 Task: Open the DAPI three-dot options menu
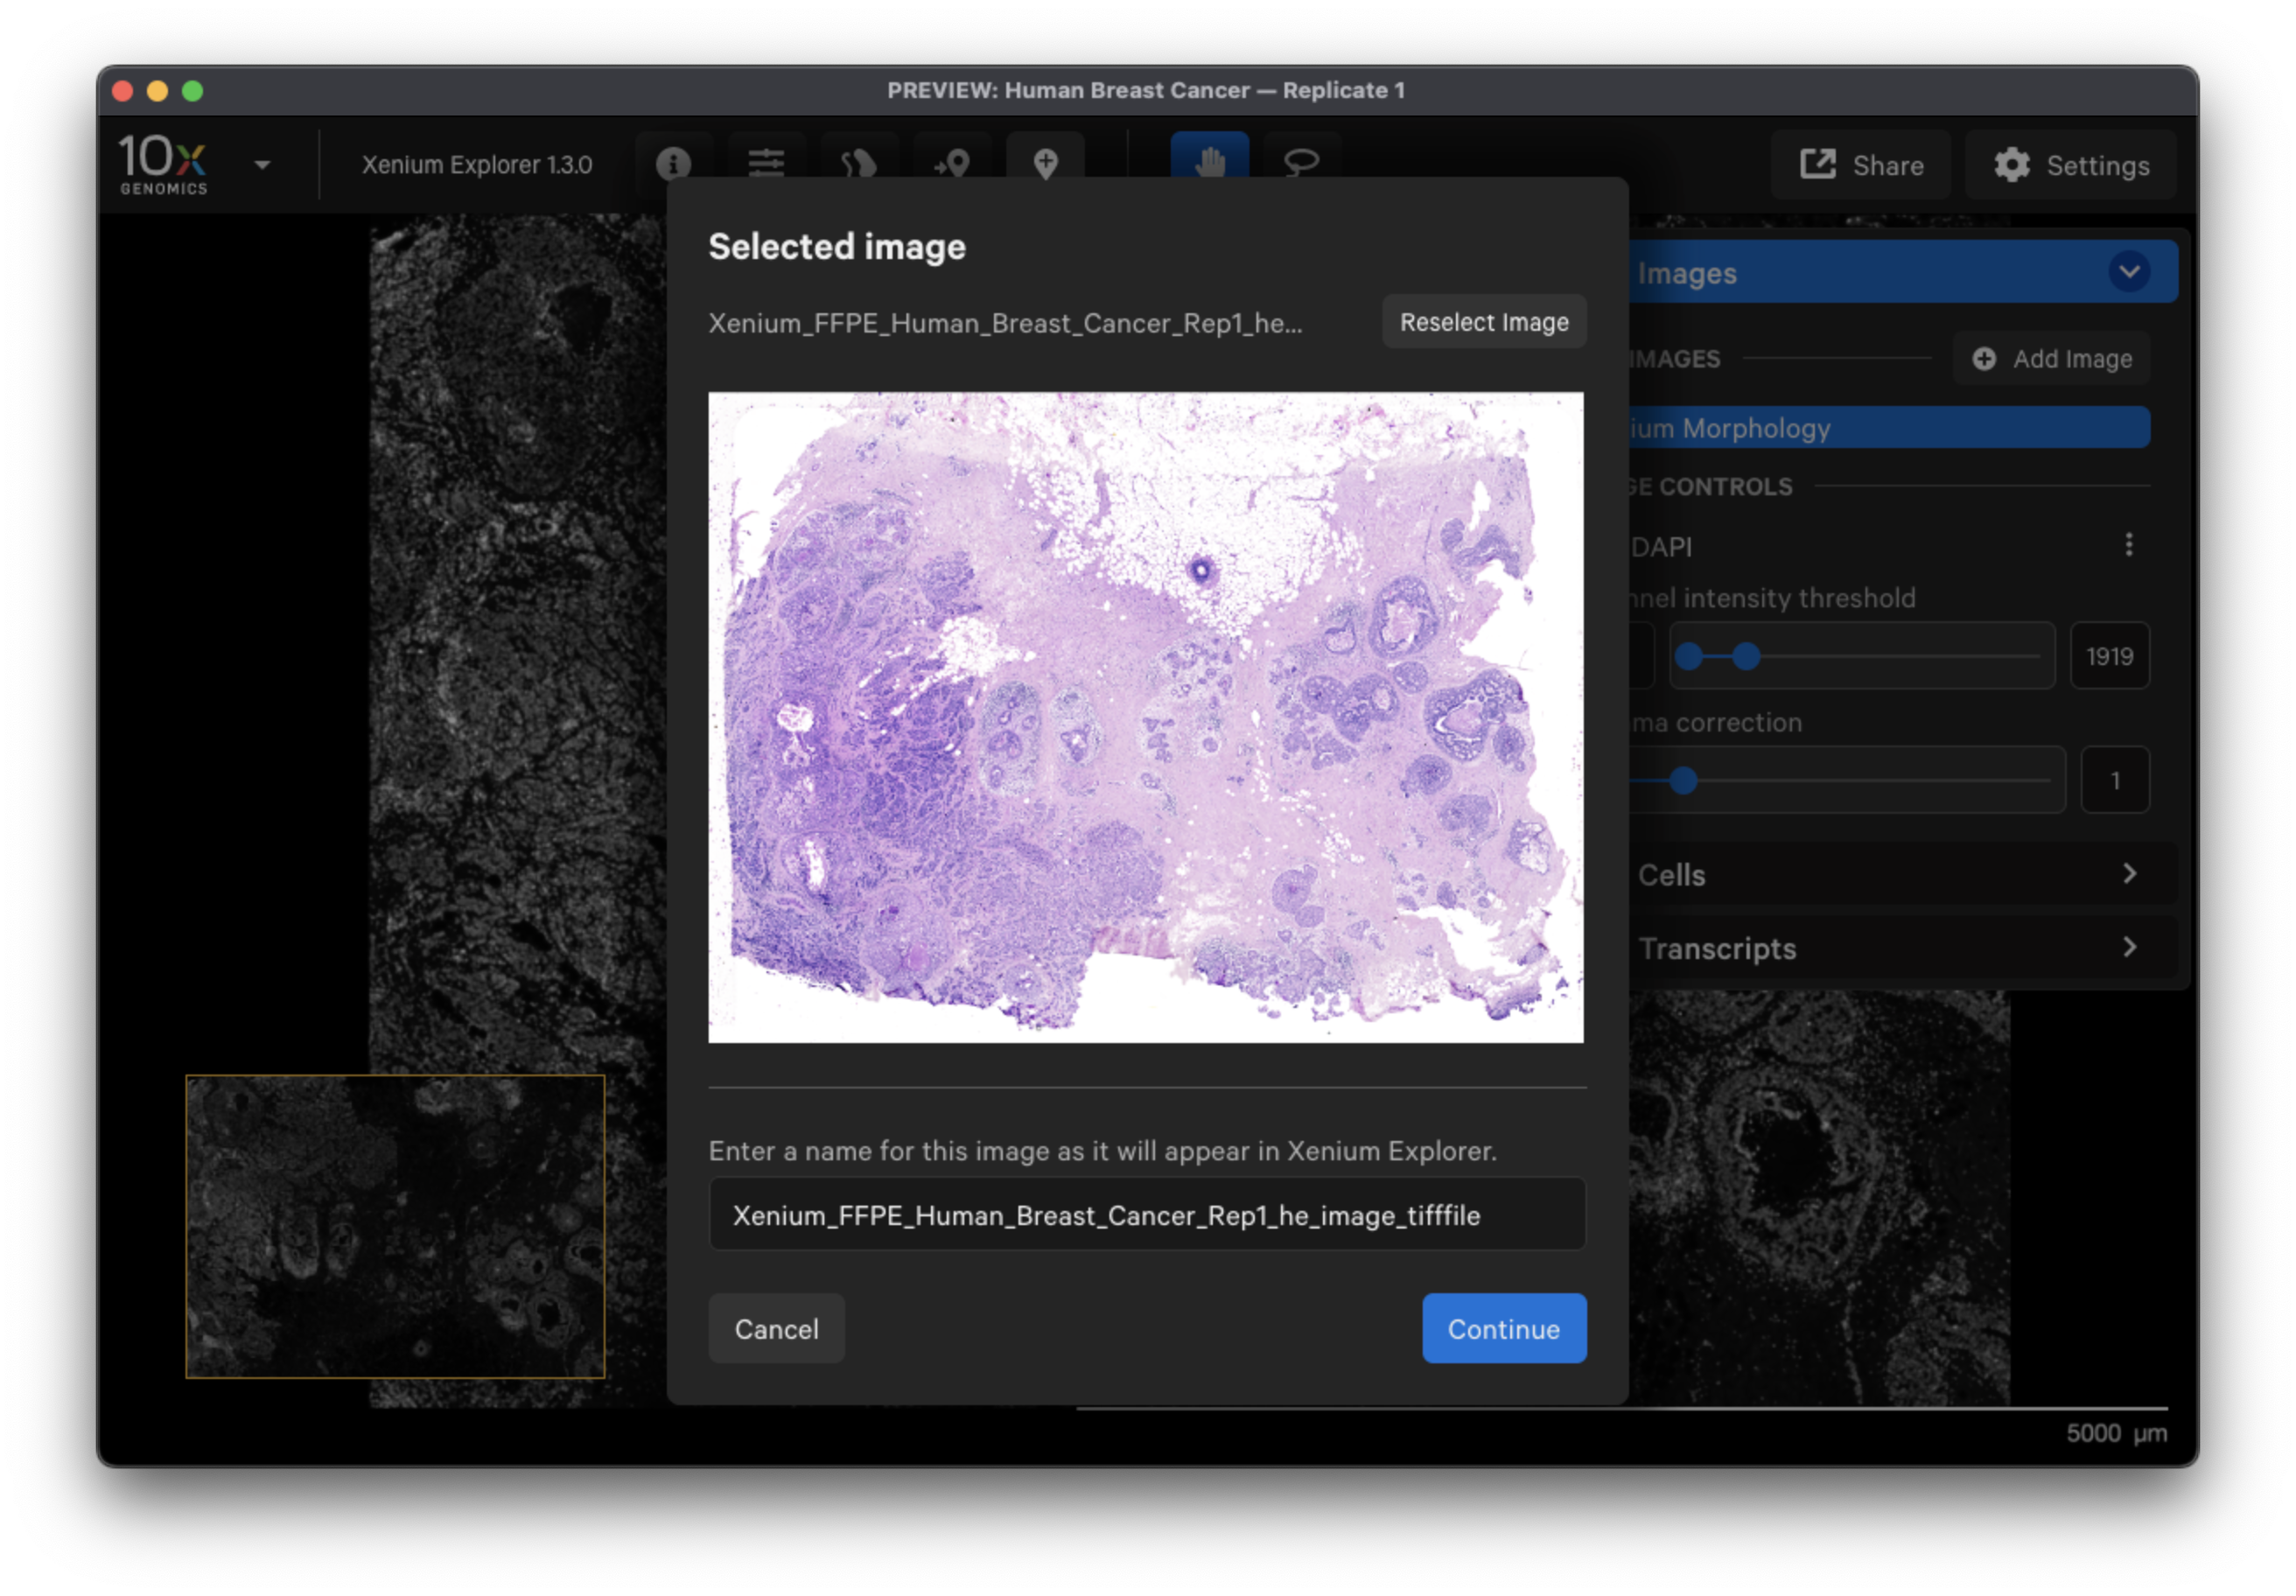pos(2129,544)
